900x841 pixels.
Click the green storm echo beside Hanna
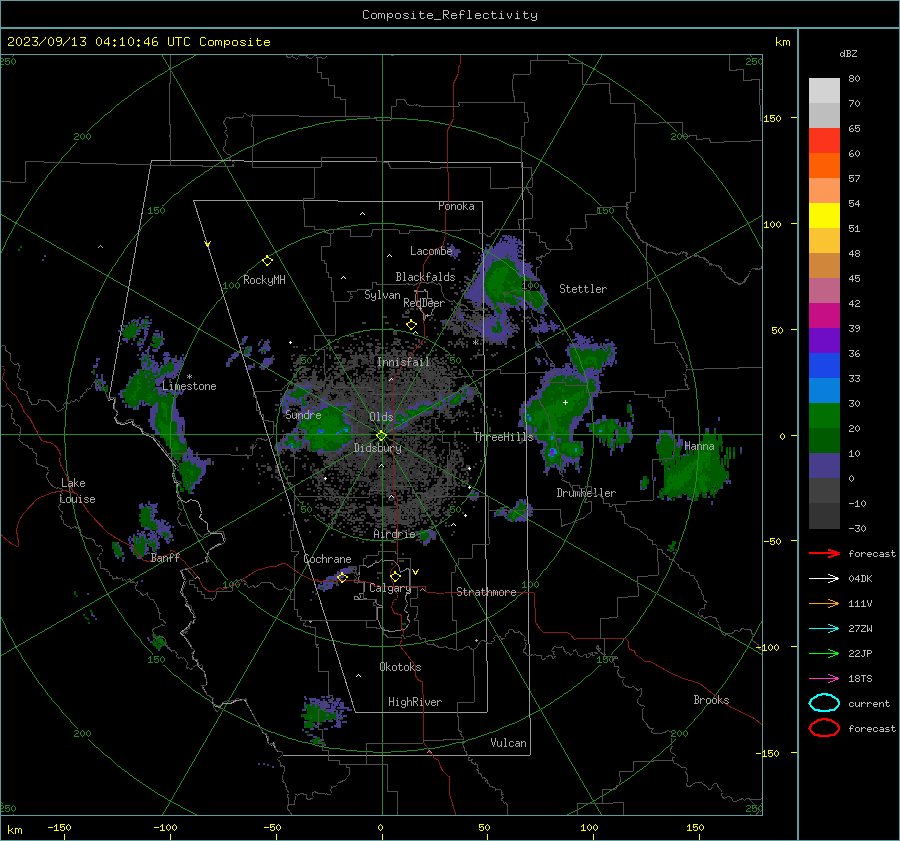pyautogui.click(x=693, y=468)
